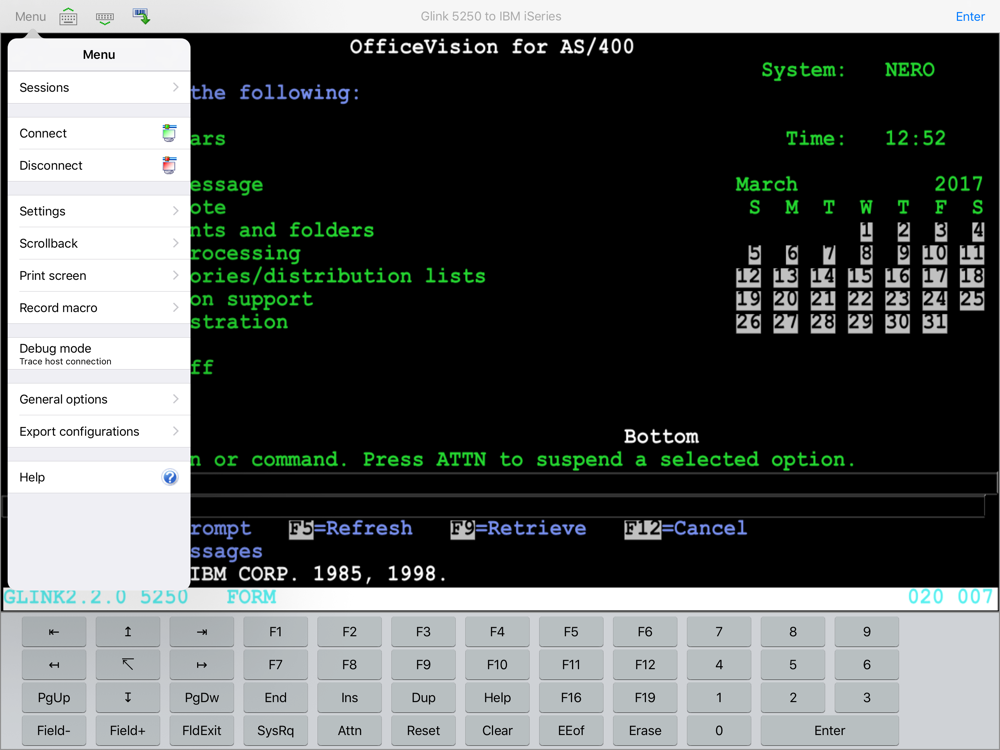The image size is (1000, 750).
Task: Click the F12 function key button
Action: [x=645, y=665]
